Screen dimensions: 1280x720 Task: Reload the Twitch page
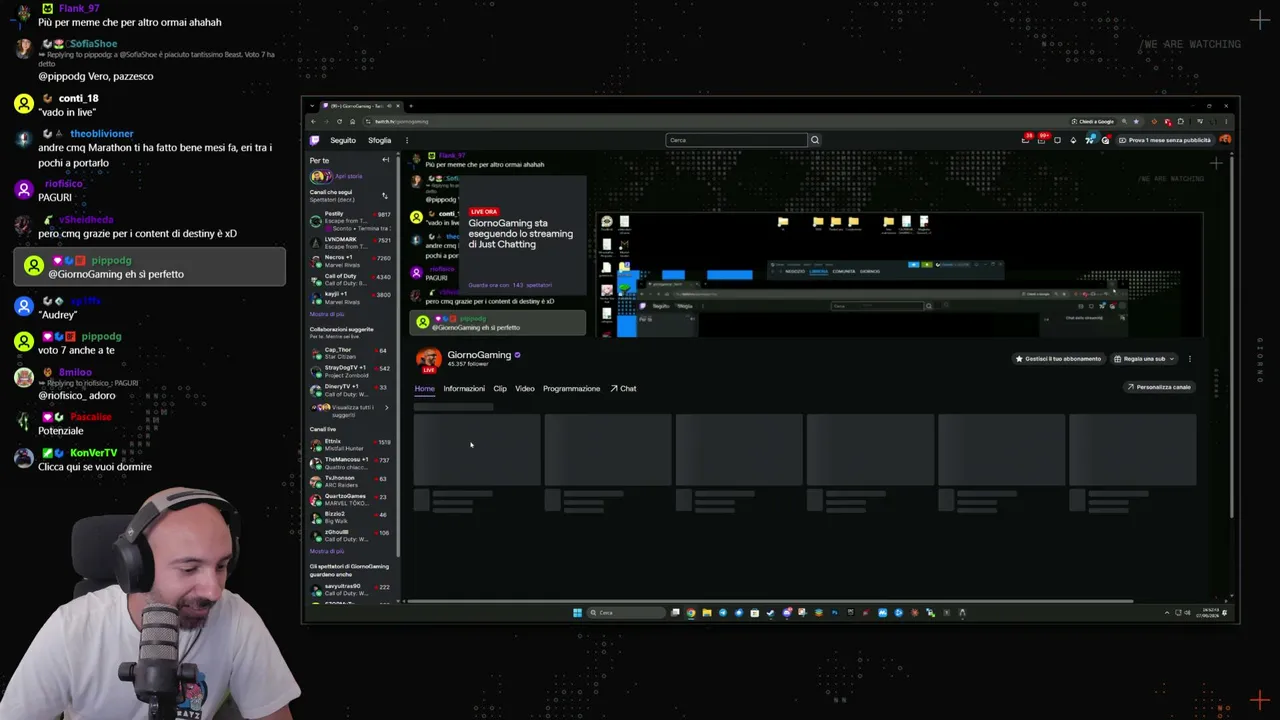point(339,121)
